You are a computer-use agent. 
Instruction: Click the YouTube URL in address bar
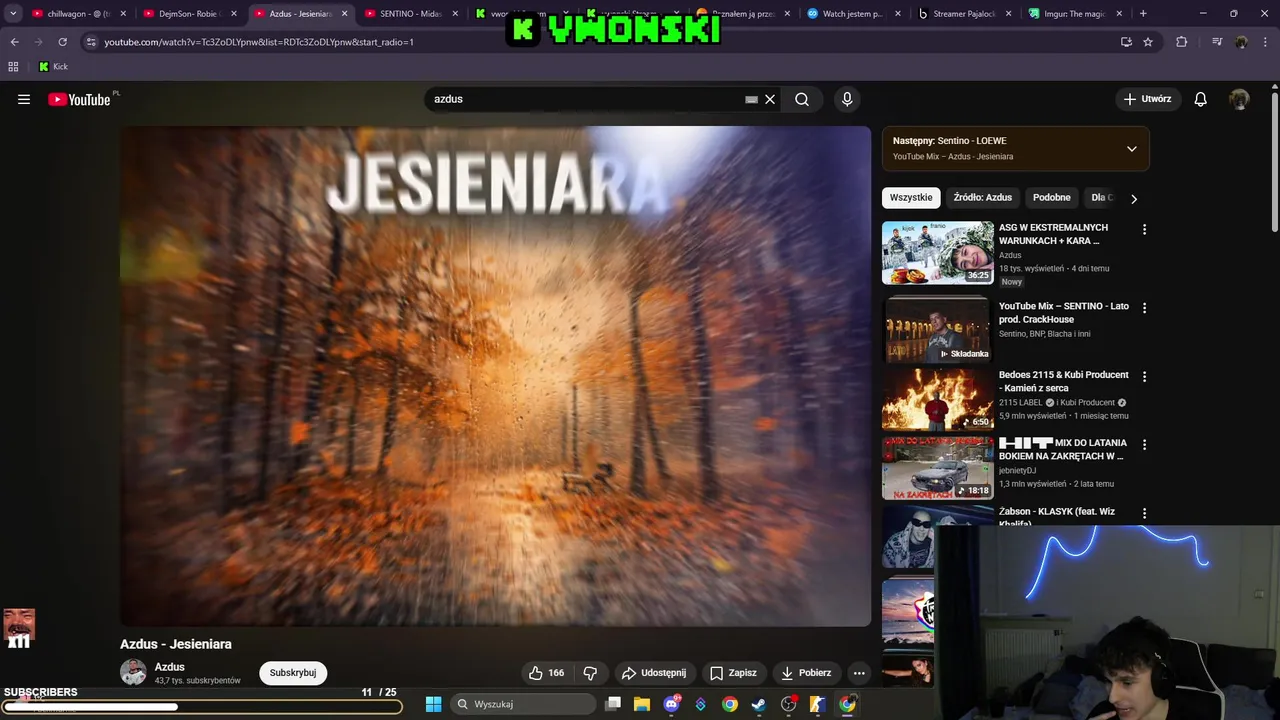[259, 42]
